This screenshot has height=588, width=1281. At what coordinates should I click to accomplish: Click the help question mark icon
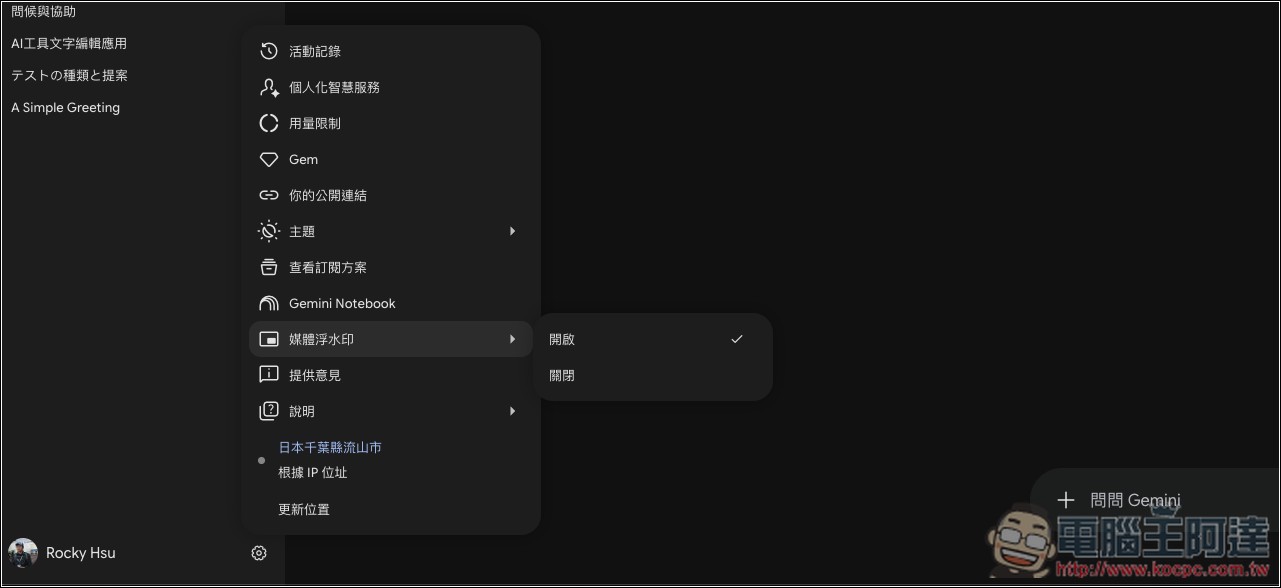pos(269,411)
